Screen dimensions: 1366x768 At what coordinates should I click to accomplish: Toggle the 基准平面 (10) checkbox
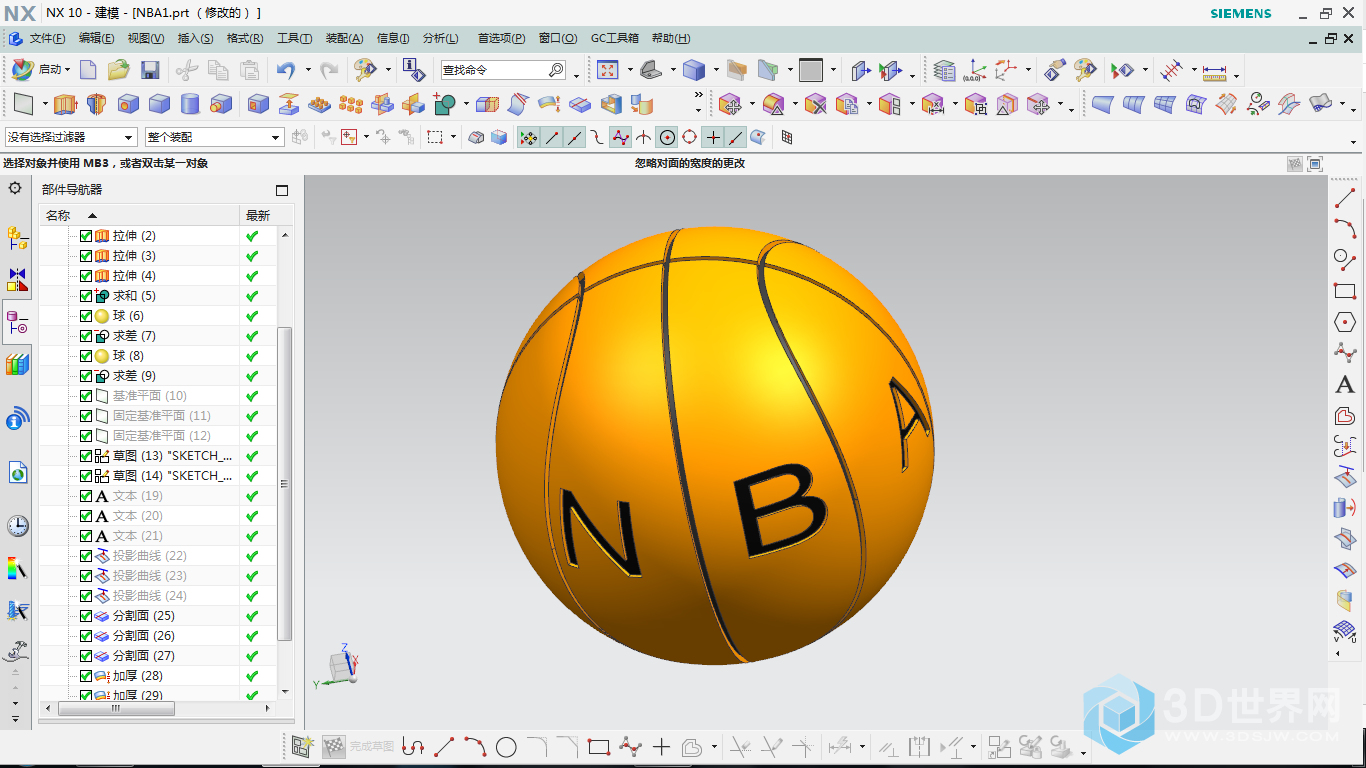click(85, 396)
